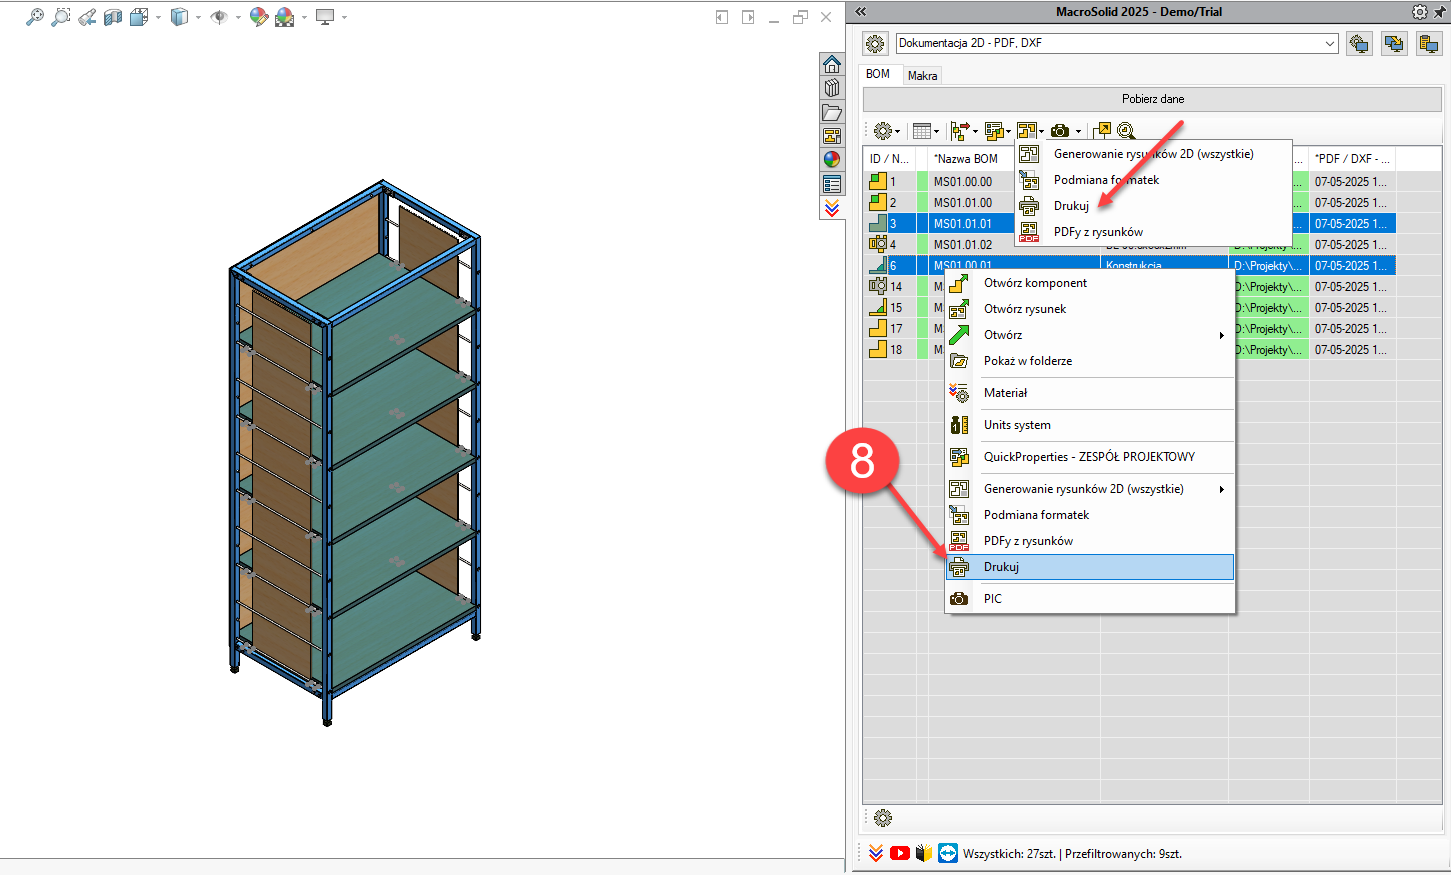The width and height of the screenshot is (1451, 875).
Task: Open MacroSolid settings gear in title bar
Action: (1420, 12)
